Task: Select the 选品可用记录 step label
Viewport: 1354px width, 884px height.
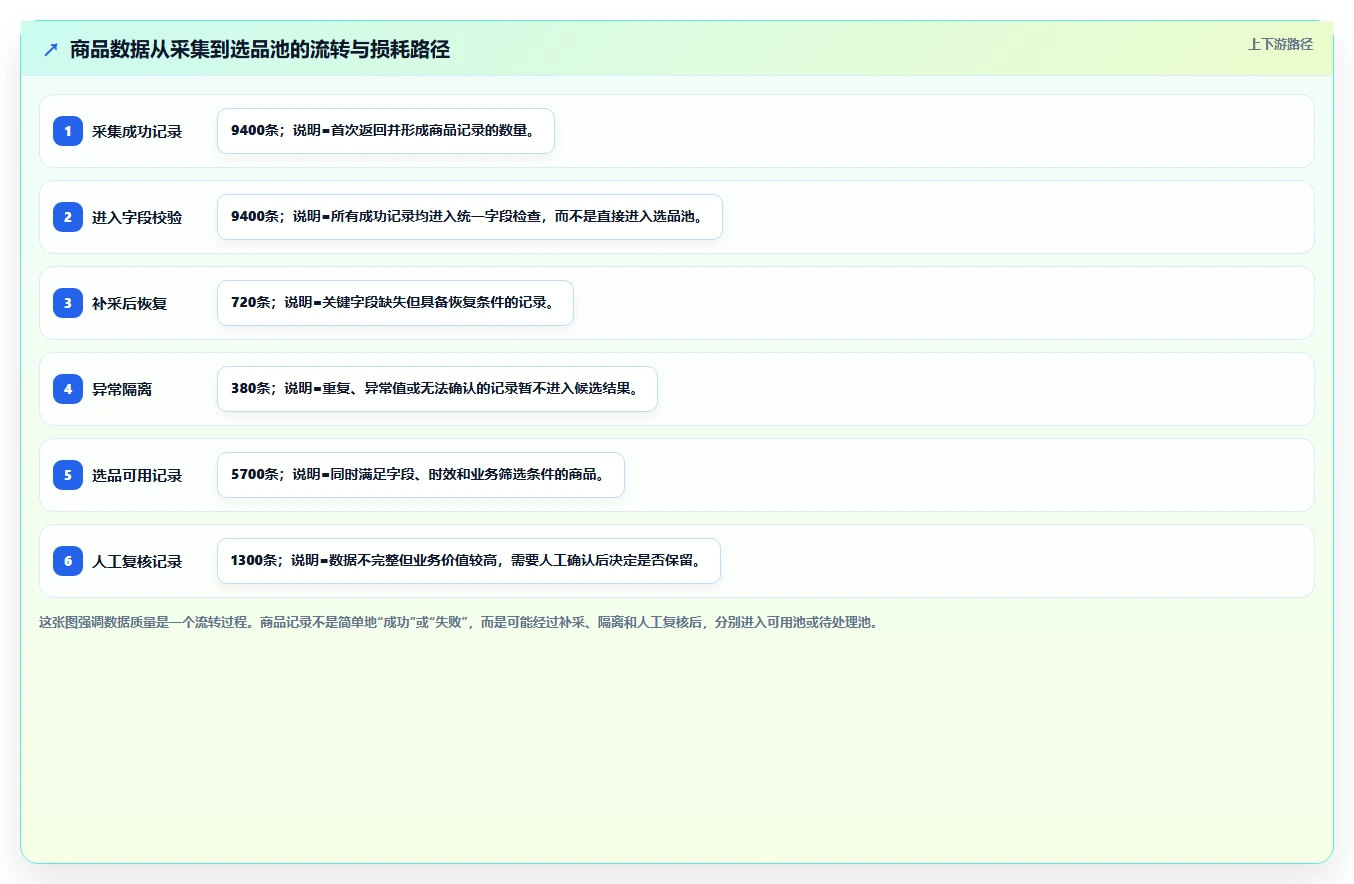Action: pos(137,475)
